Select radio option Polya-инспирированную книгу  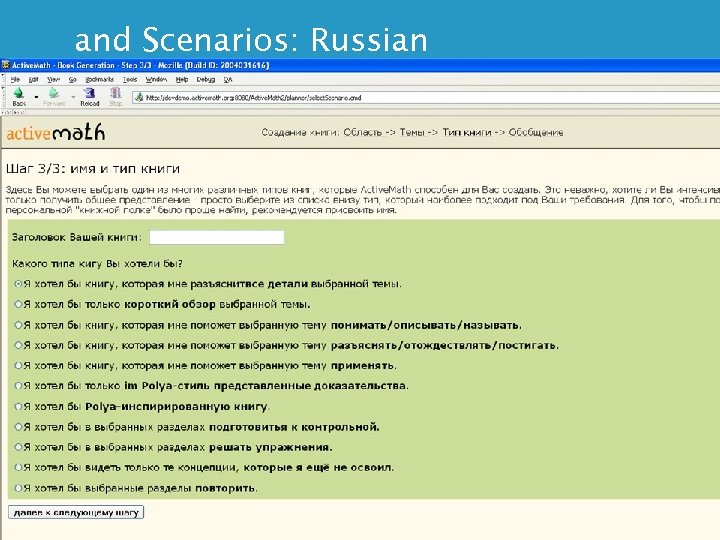click(x=18, y=406)
